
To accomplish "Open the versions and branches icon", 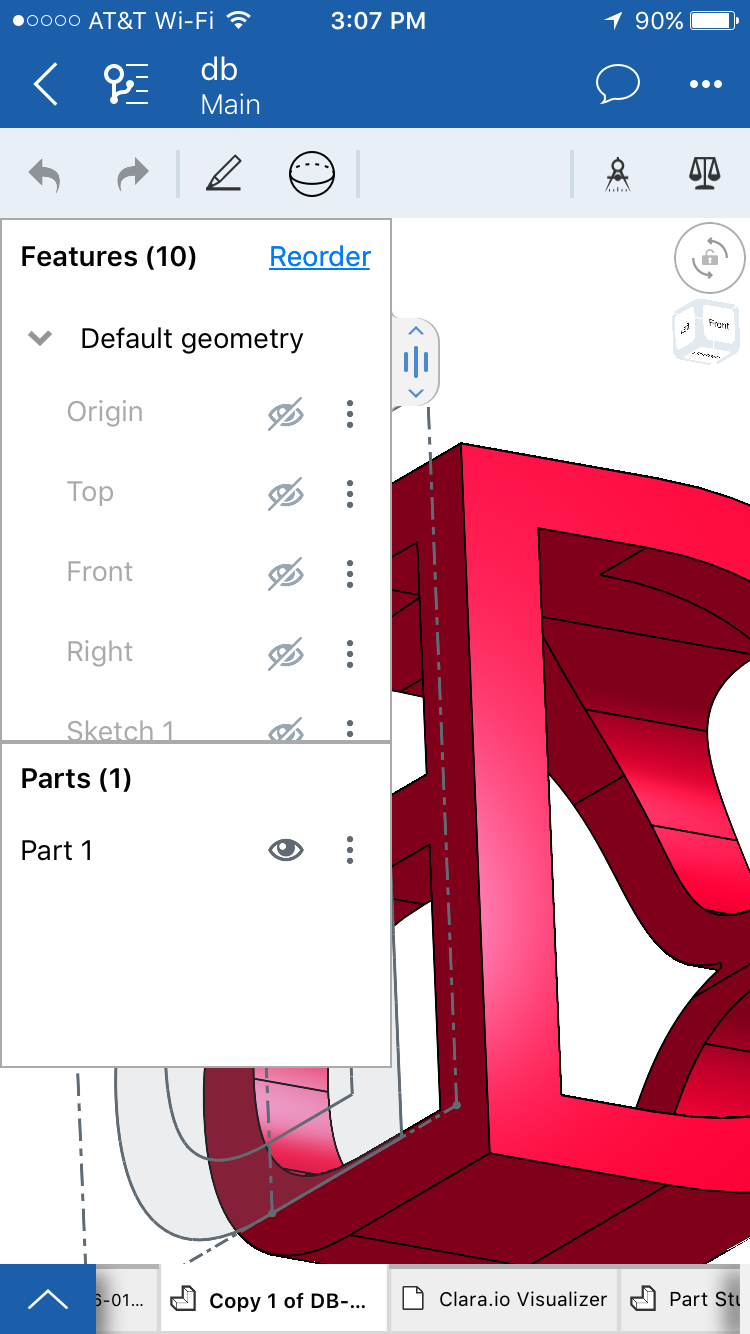I will click(x=127, y=85).
